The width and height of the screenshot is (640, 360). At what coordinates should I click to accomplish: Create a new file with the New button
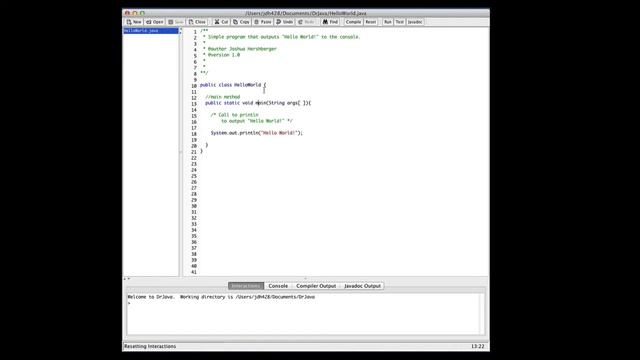click(134, 22)
